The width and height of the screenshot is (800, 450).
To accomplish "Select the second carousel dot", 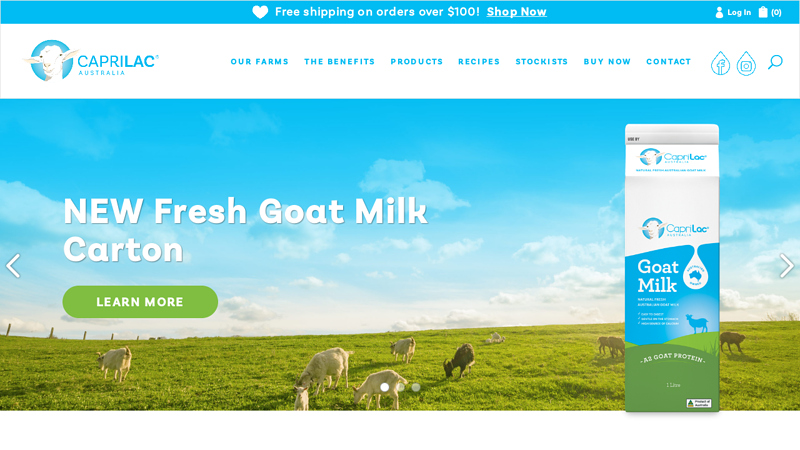I will pyautogui.click(x=401, y=387).
